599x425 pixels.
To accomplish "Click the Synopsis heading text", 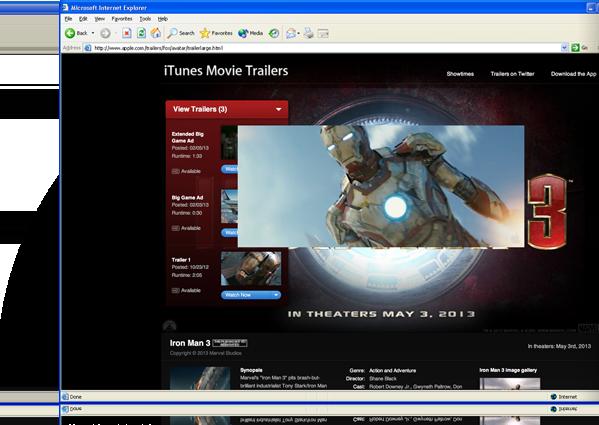I will coord(251,370).
